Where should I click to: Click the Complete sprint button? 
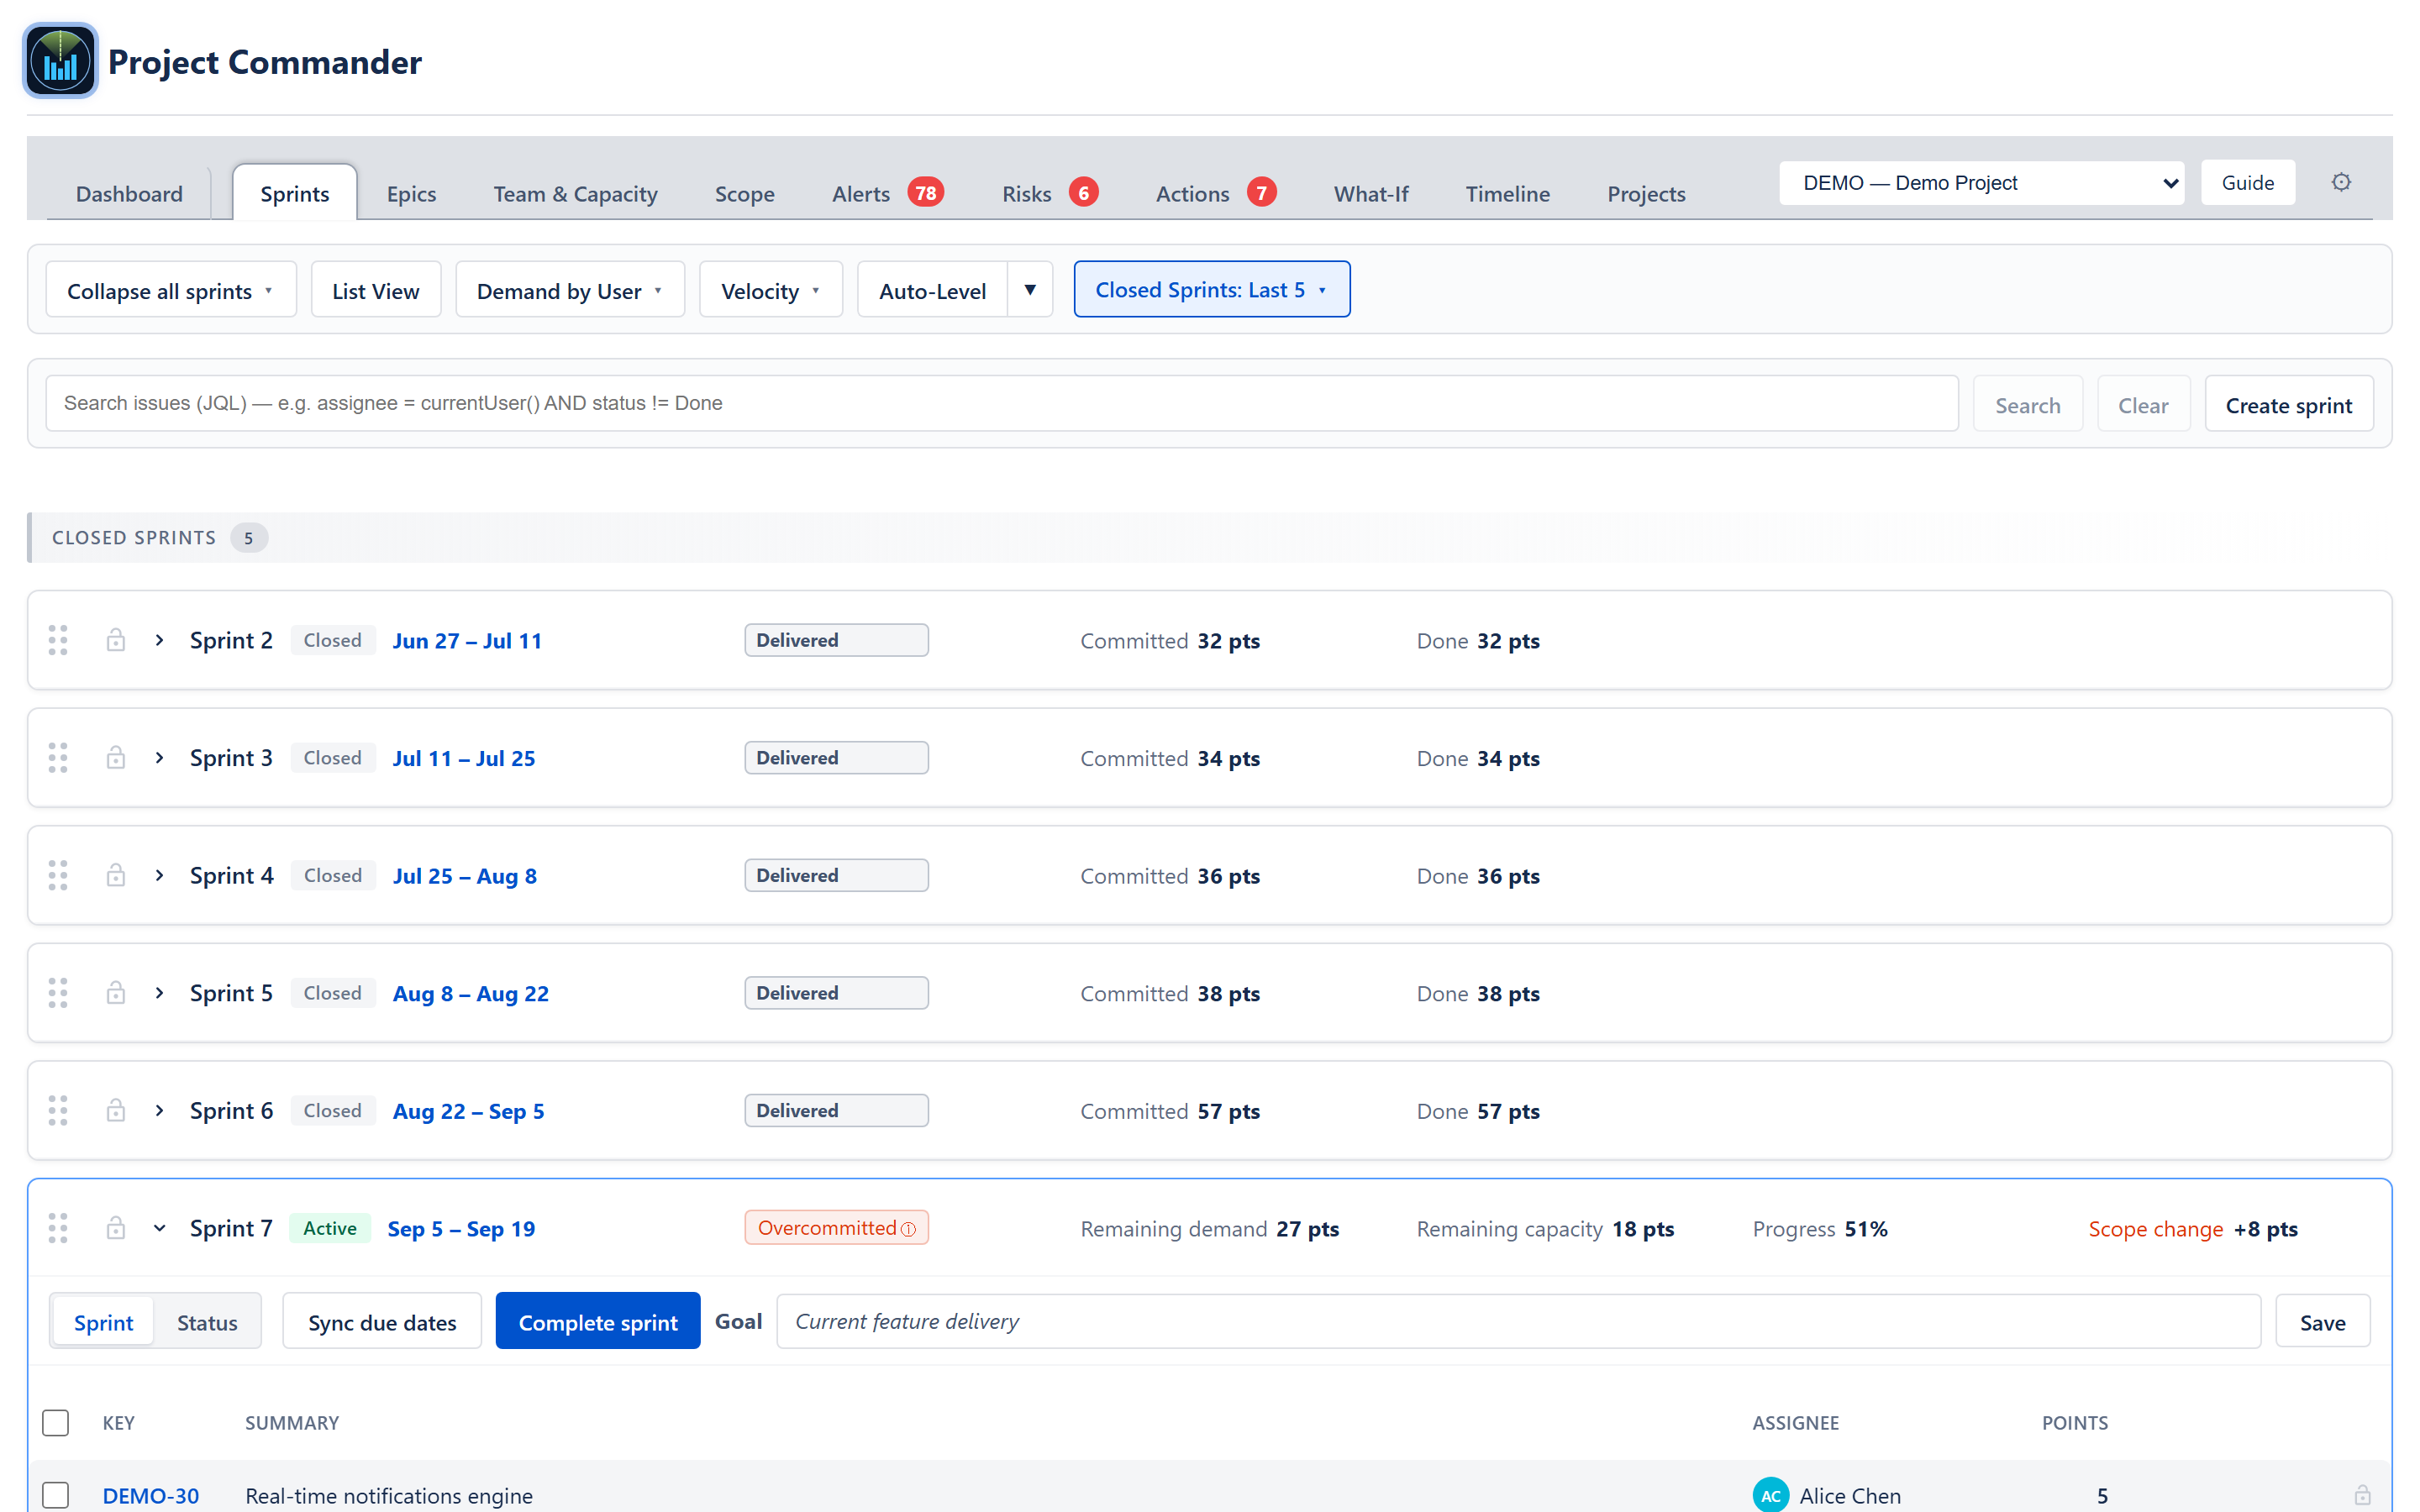(x=598, y=1321)
